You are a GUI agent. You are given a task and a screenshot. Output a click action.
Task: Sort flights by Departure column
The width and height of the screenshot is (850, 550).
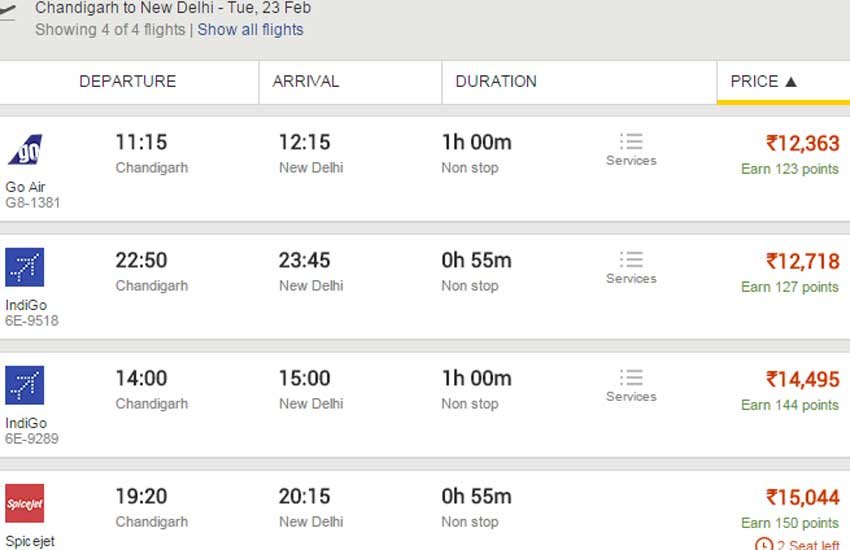(128, 81)
